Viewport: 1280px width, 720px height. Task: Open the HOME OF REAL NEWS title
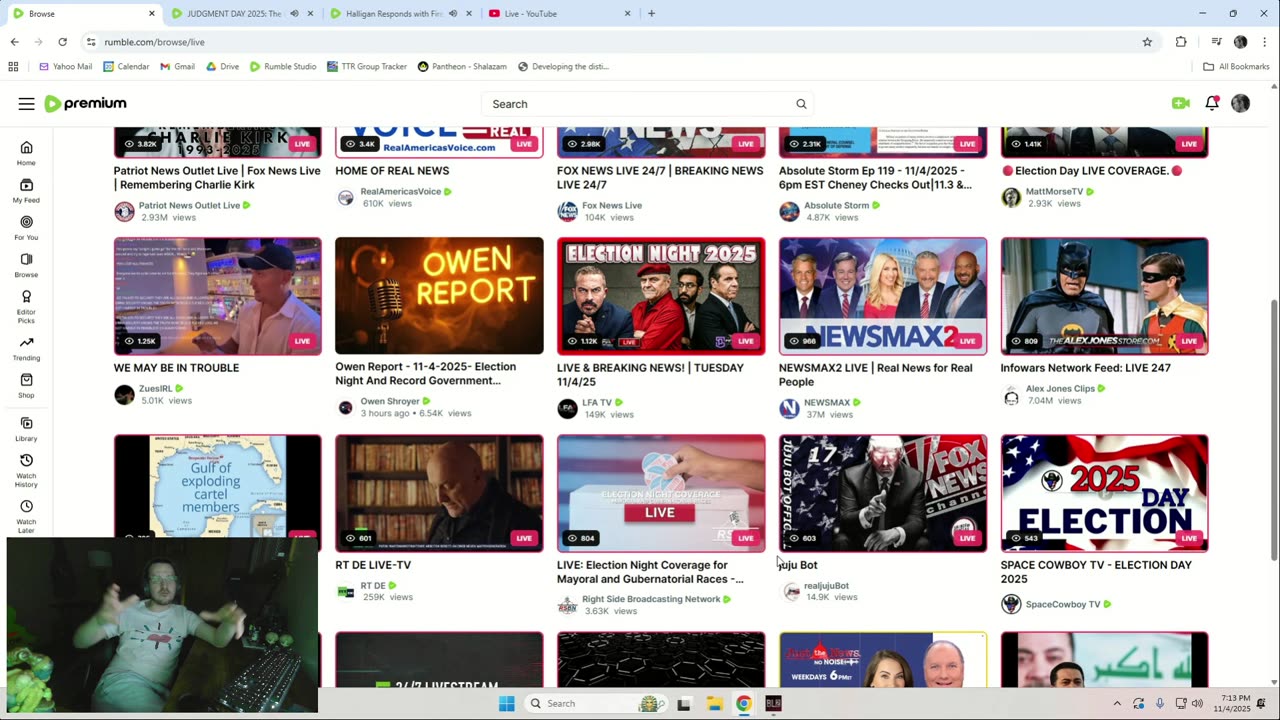point(392,171)
